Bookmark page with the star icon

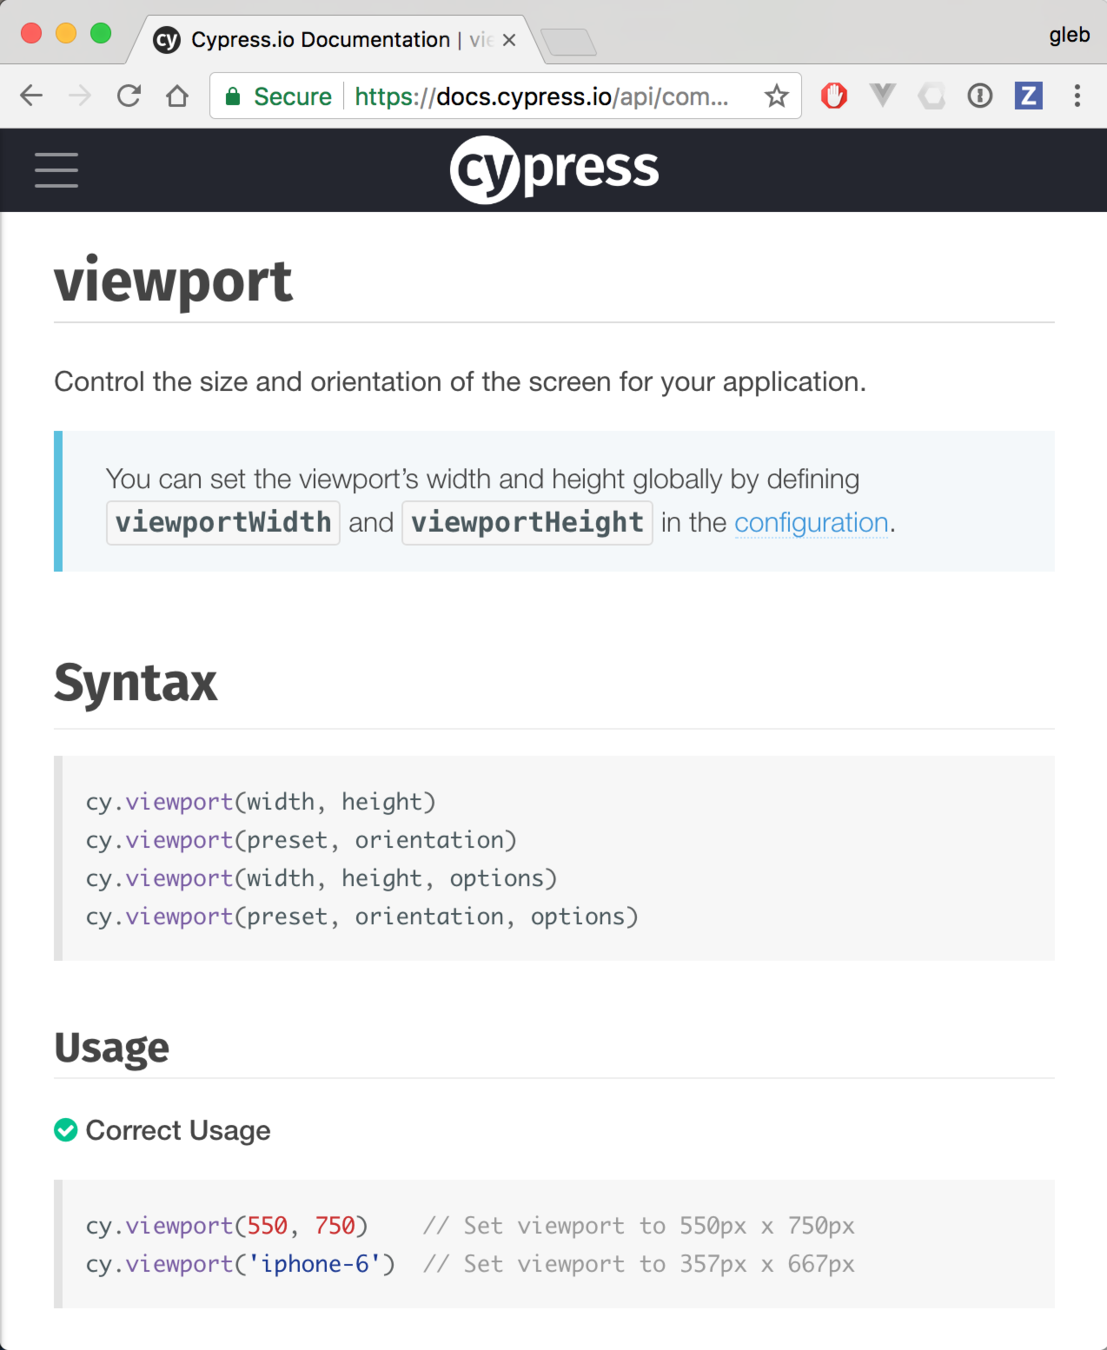tap(776, 96)
